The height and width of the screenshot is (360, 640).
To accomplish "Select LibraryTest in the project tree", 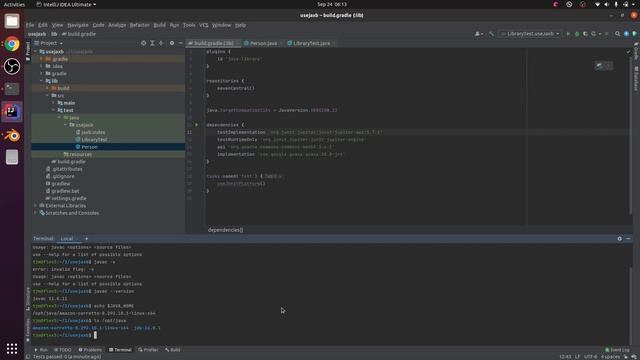I will [x=94, y=140].
